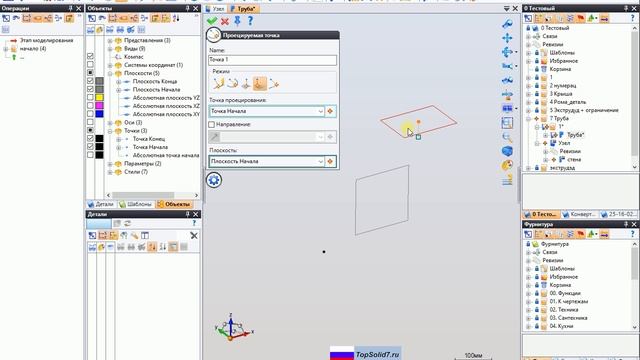This screenshot has width=640, height=360.
Task: Activate the pan cross-arrows view tool
Action: coord(507,38)
